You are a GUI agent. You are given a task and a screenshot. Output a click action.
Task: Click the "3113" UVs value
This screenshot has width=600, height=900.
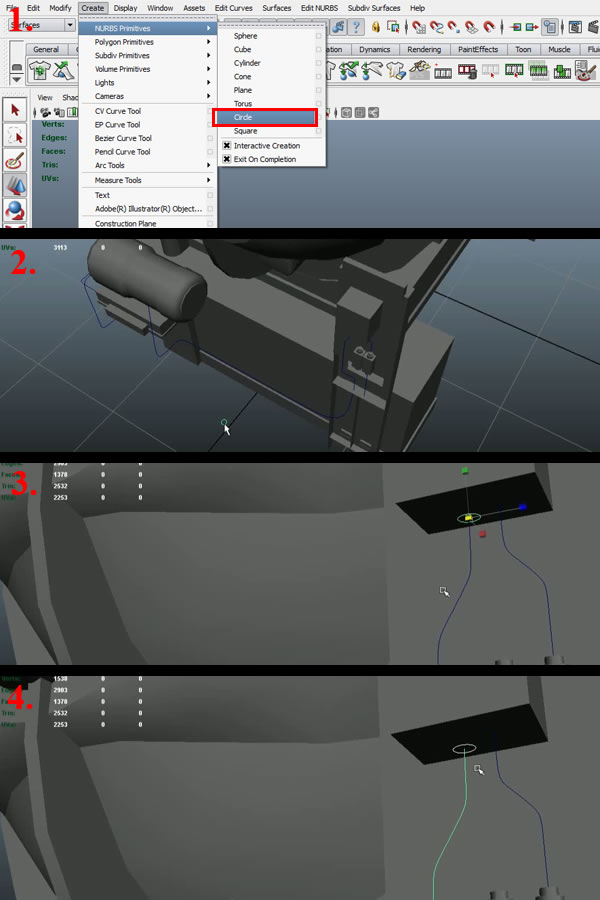60,247
